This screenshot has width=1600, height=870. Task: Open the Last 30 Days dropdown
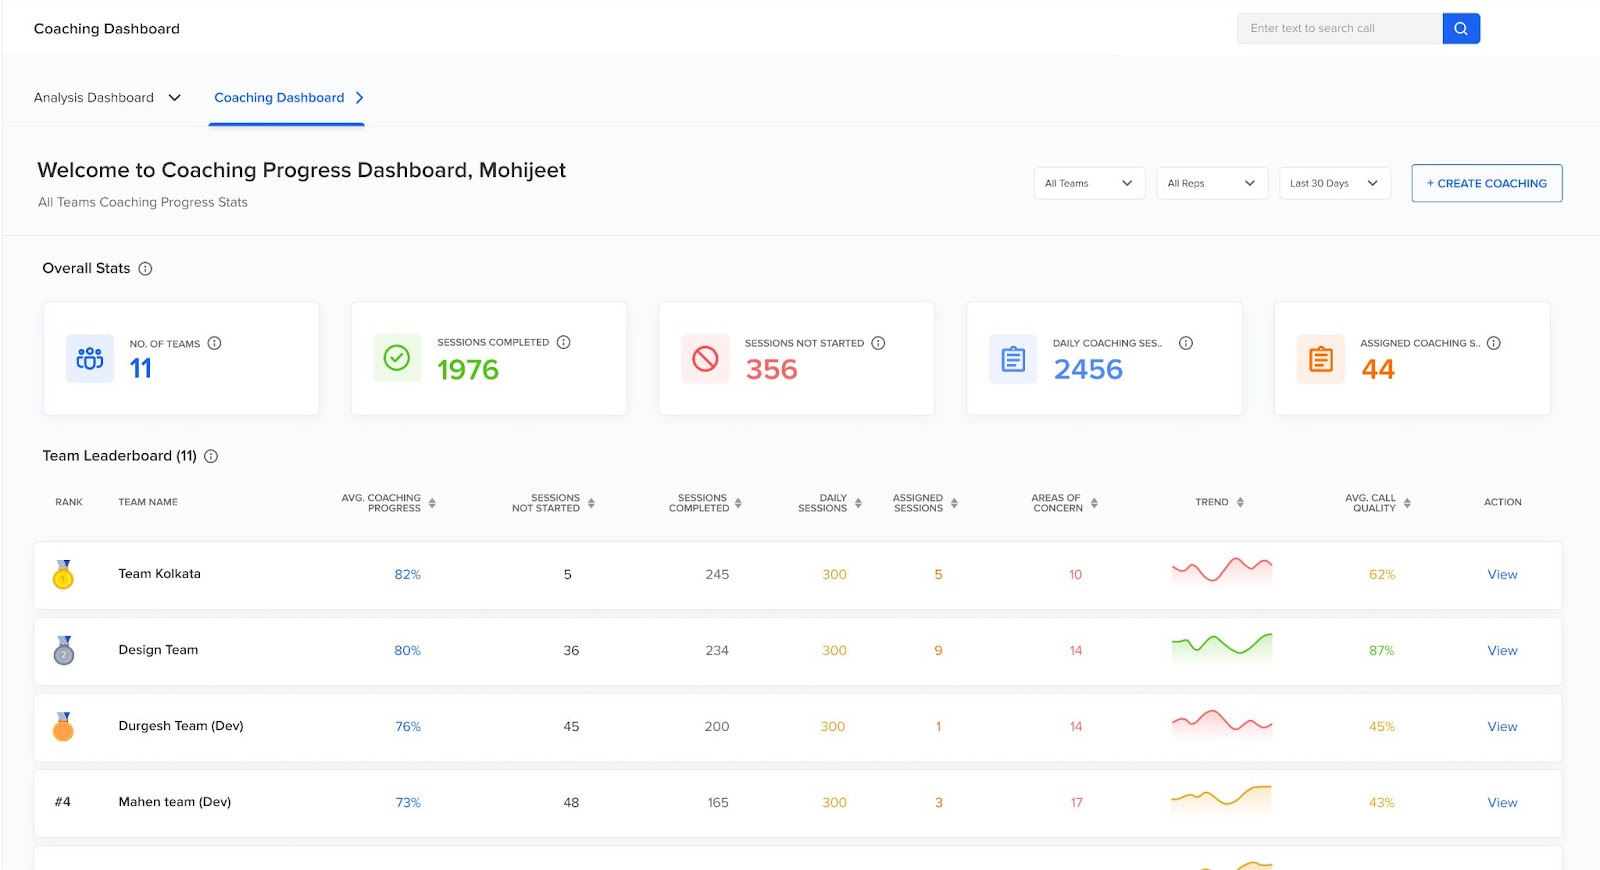point(1335,183)
